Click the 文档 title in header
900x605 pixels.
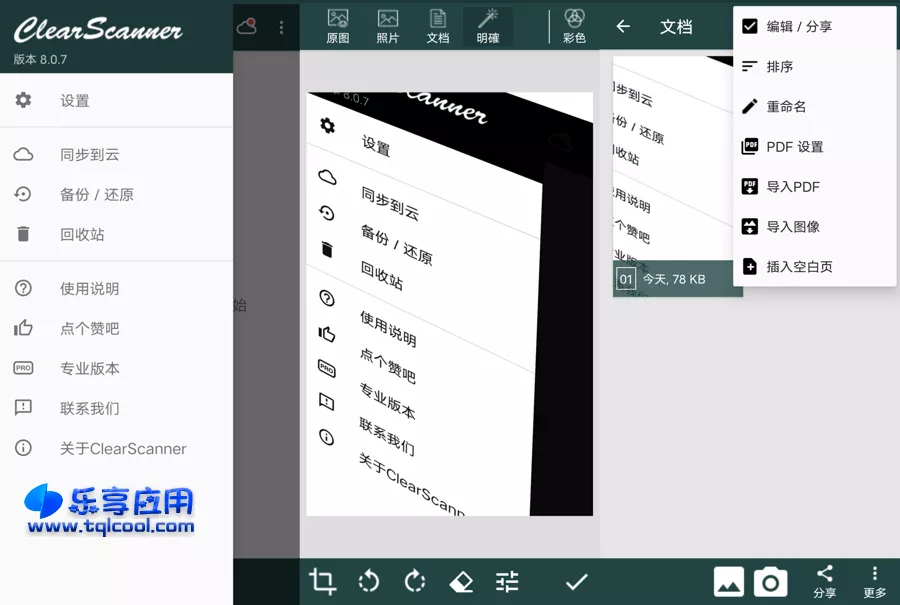point(676,26)
